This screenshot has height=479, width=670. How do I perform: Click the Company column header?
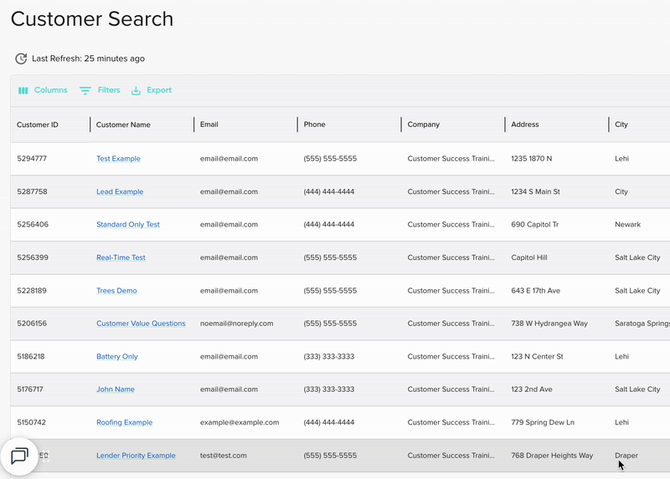pyautogui.click(x=423, y=125)
